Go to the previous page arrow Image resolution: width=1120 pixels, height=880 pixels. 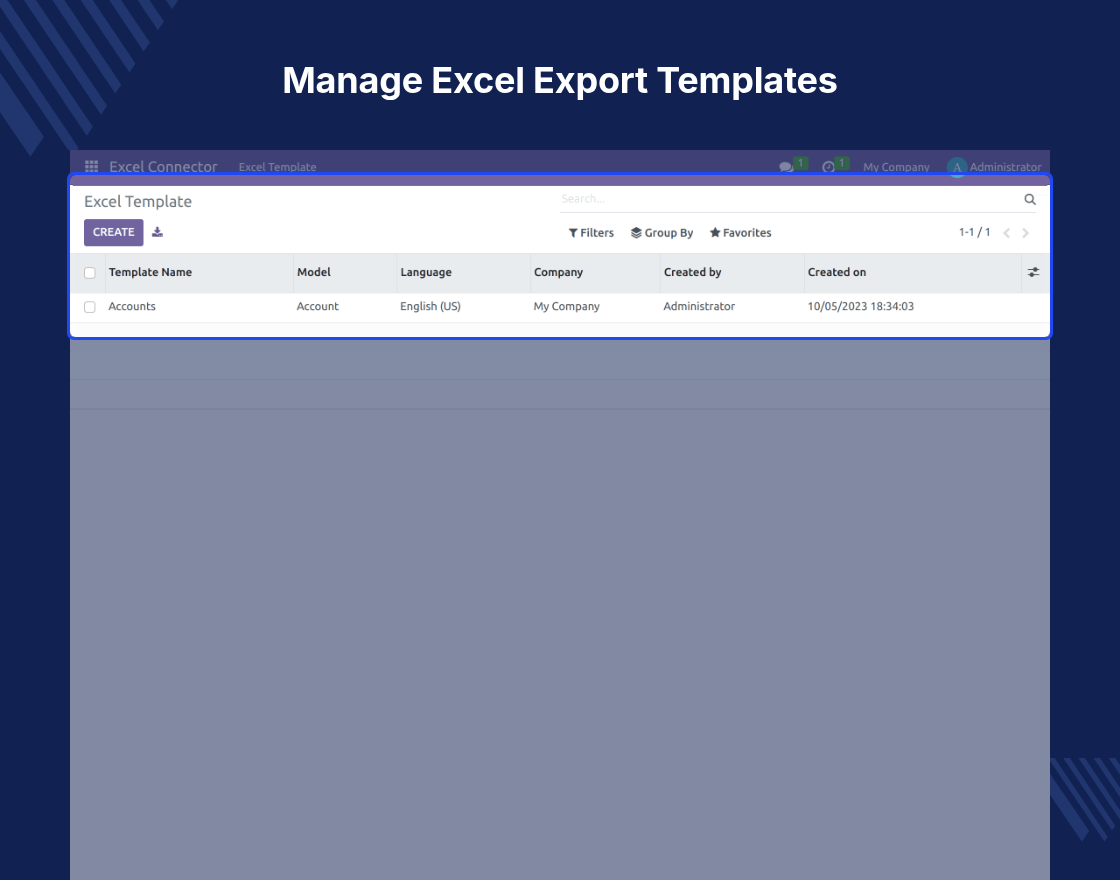pos(1006,233)
